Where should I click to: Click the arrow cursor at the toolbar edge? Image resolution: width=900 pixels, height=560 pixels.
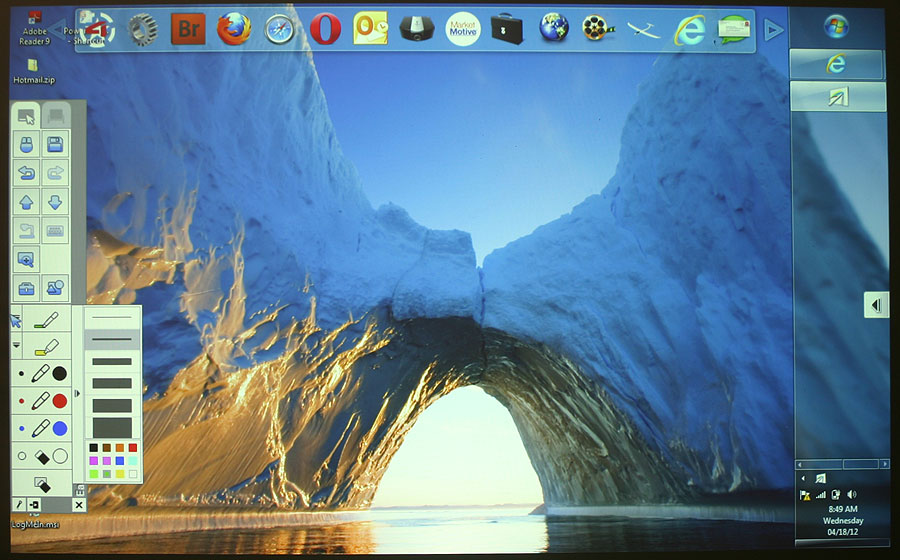[16, 320]
